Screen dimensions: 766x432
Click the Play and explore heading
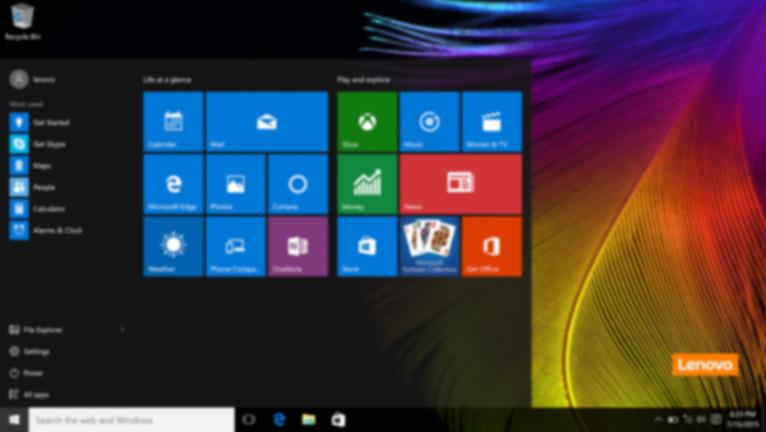(363, 80)
